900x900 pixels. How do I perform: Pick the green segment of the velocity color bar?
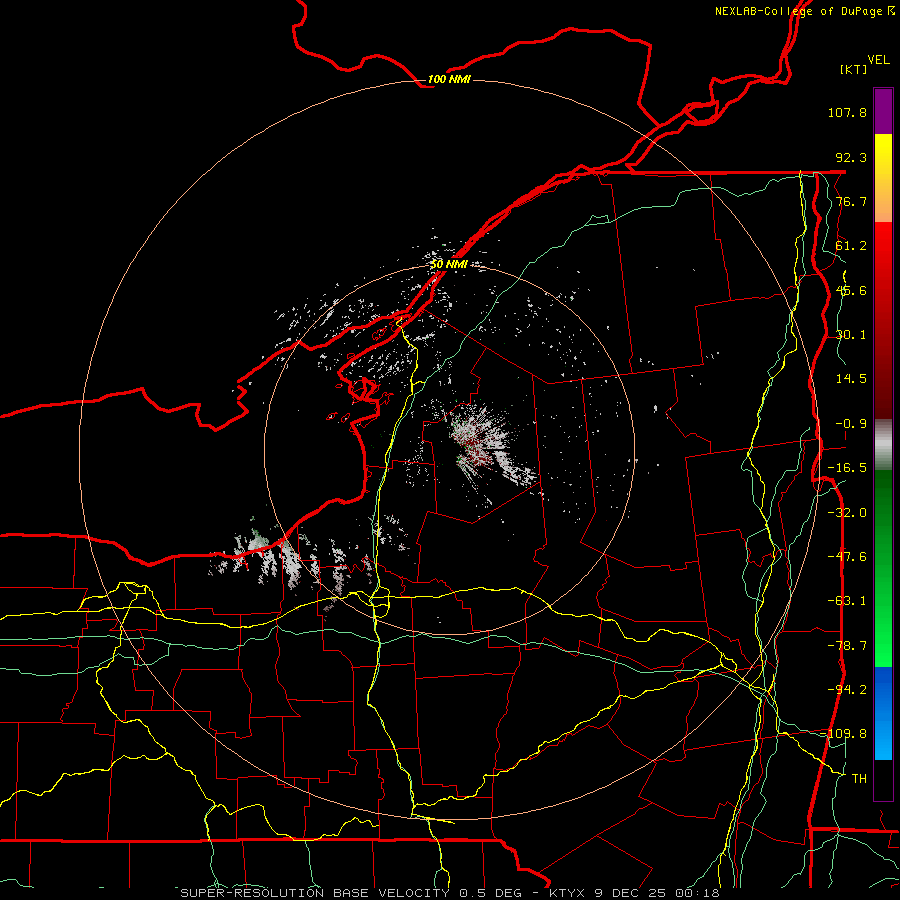(883, 568)
